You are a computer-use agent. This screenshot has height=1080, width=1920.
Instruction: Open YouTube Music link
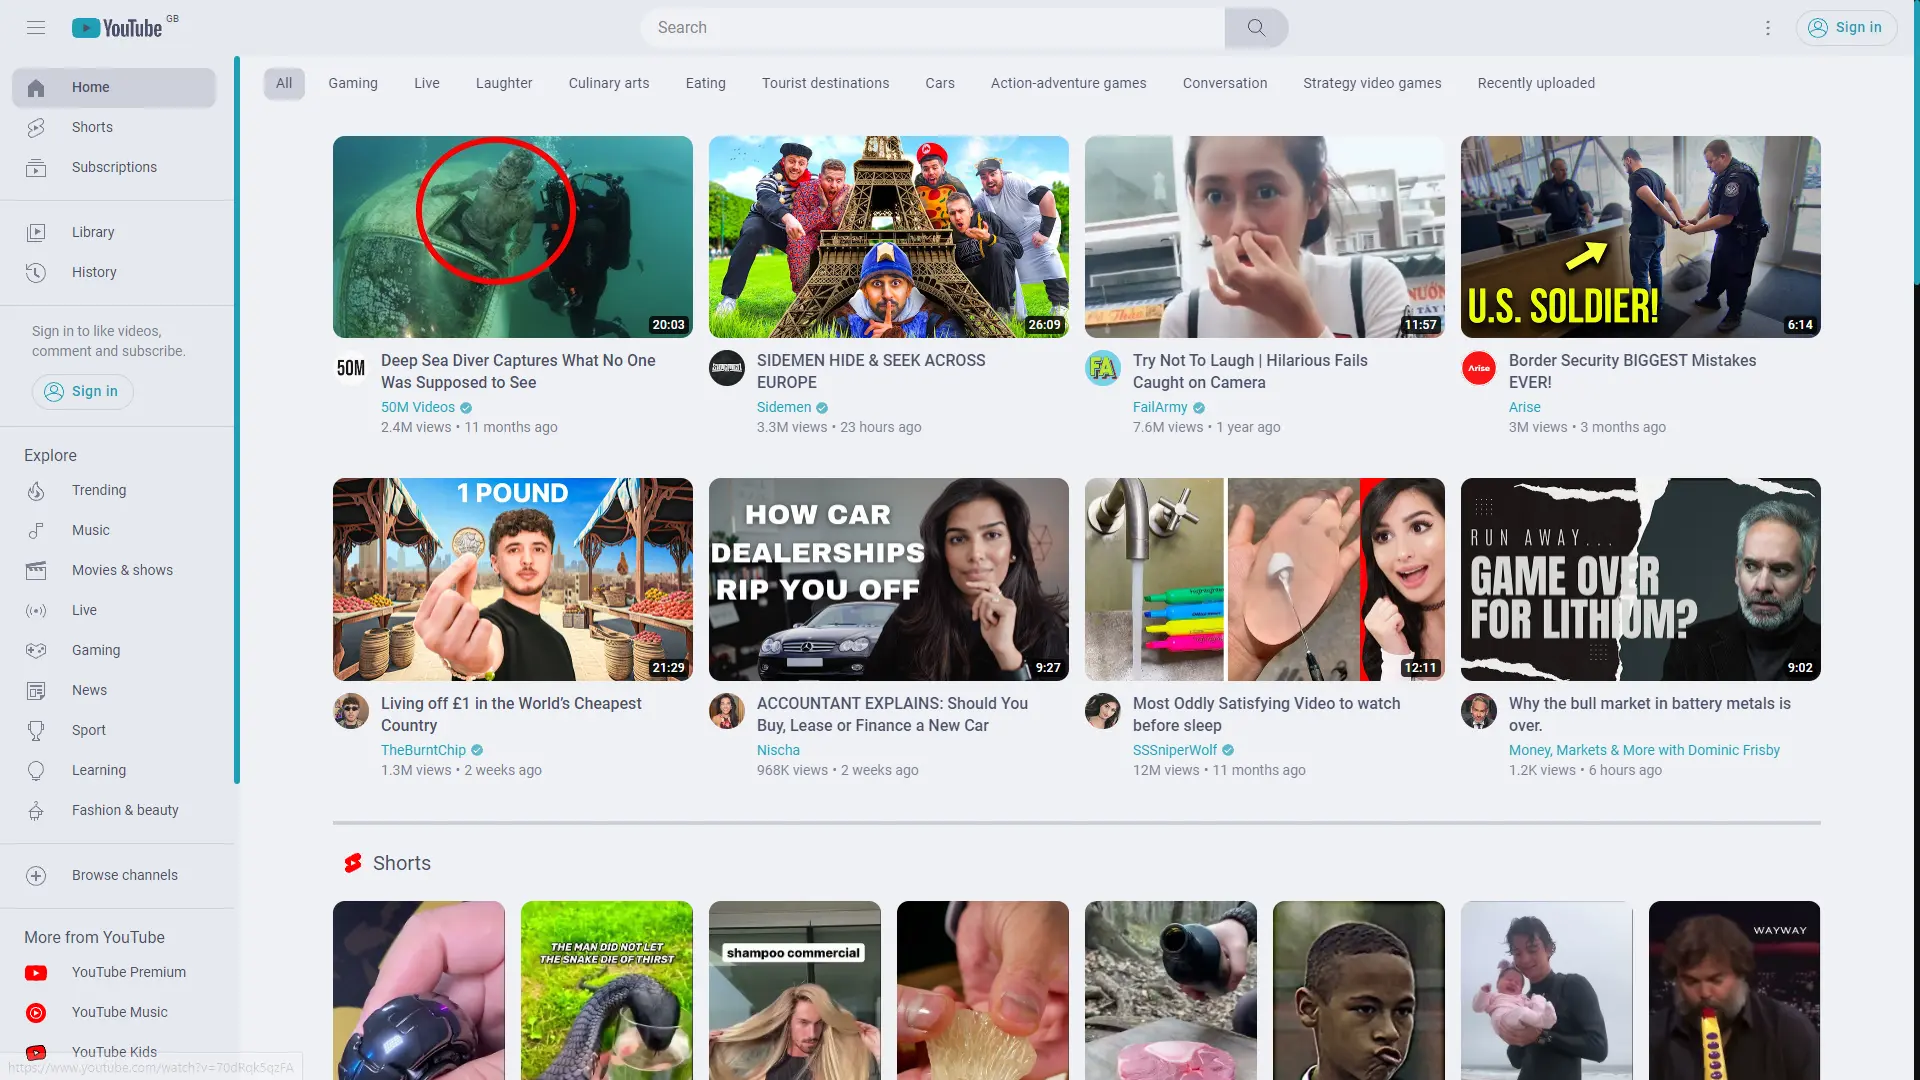pos(119,1012)
